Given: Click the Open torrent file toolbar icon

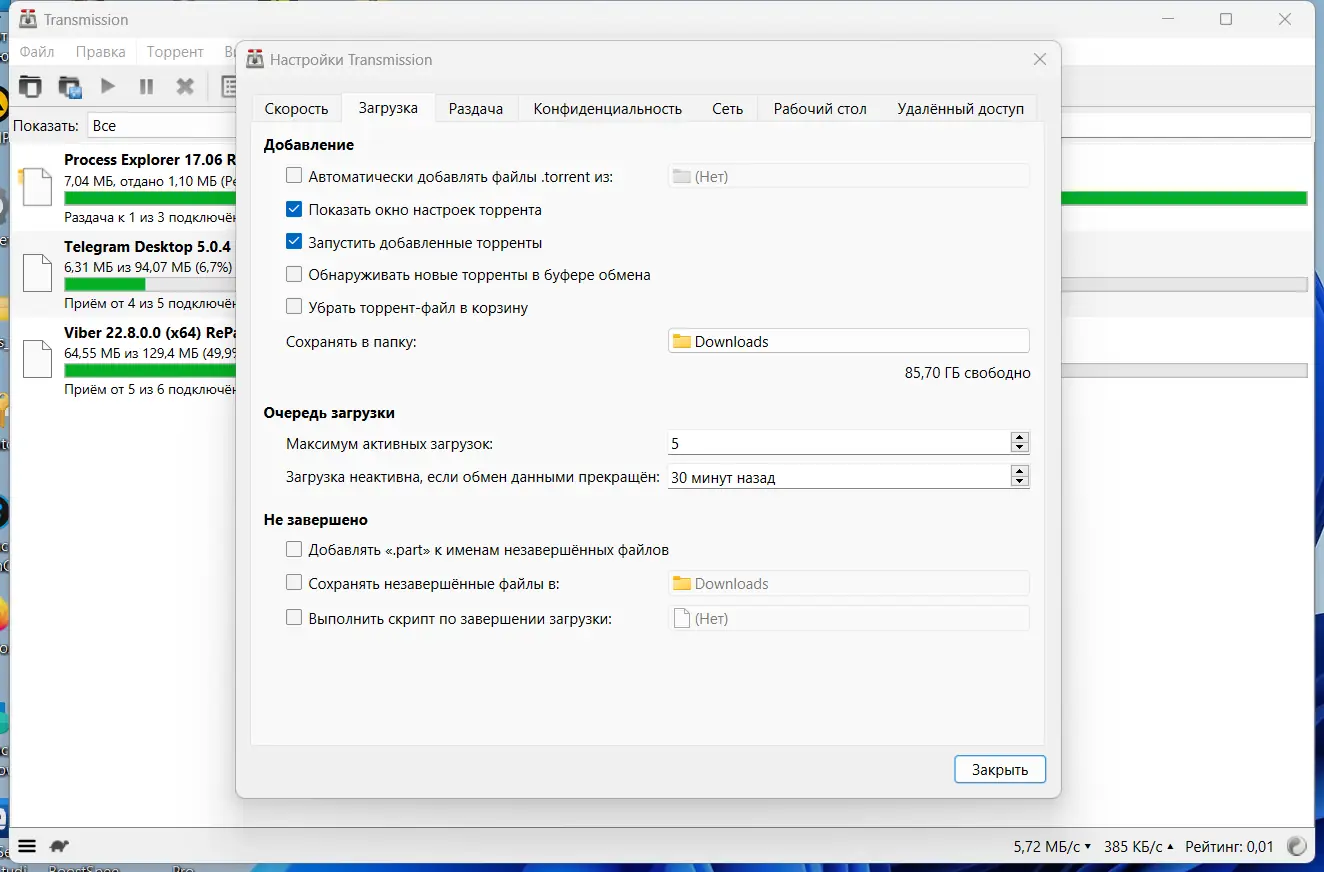Looking at the screenshot, I should (31, 87).
